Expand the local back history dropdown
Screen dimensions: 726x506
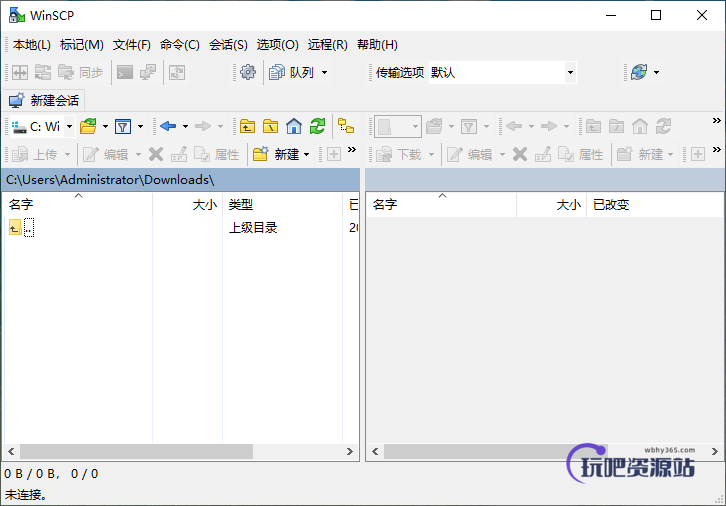tap(185, 126)
